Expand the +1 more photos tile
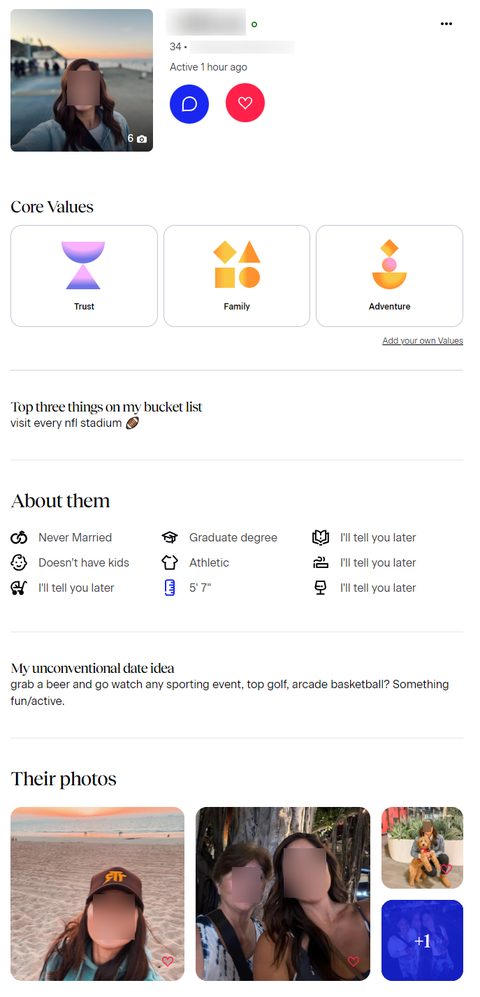The image size is (480, 997). coord(422,940)
